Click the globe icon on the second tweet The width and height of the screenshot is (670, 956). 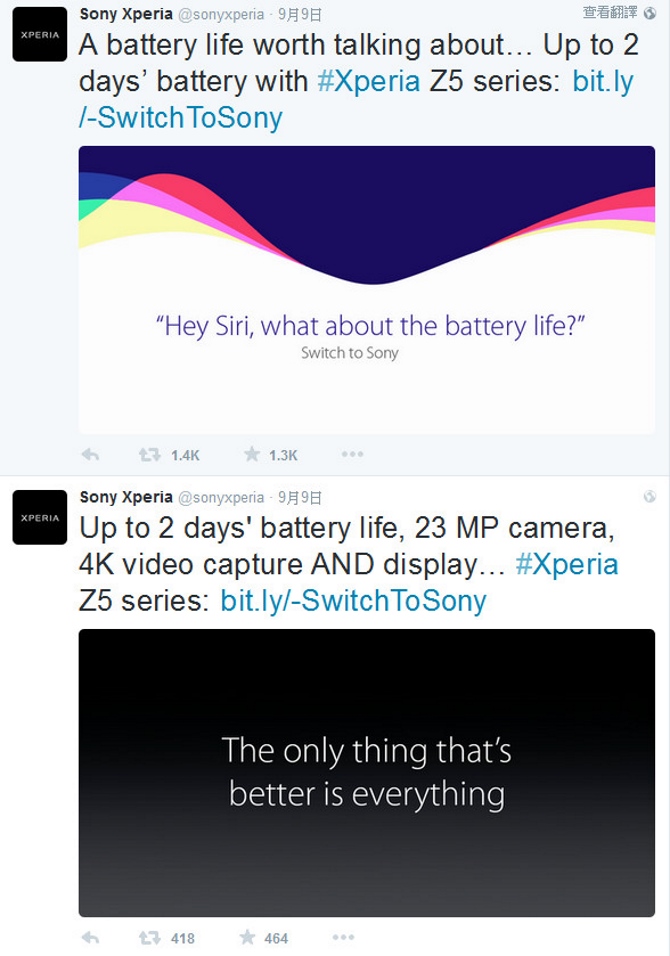click(x=650, y=497)
